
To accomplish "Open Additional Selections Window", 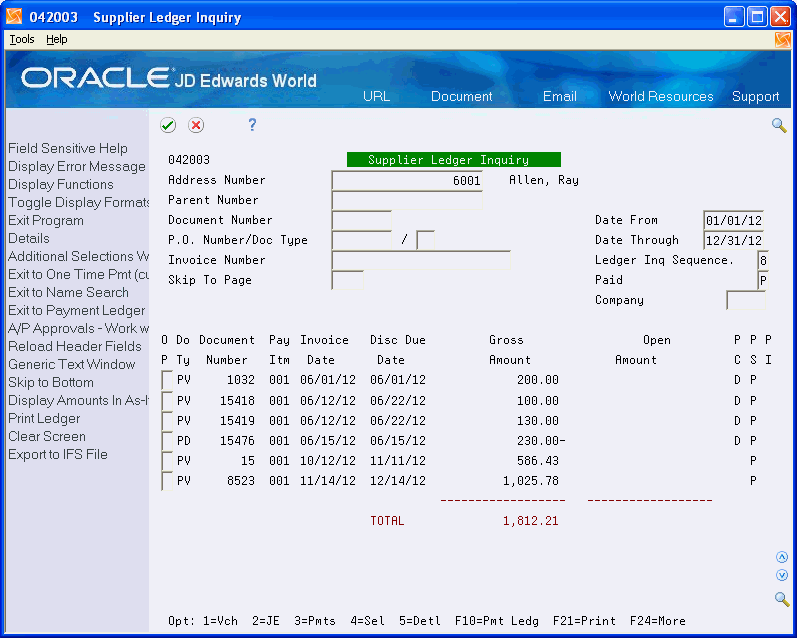I will point(78,256).
